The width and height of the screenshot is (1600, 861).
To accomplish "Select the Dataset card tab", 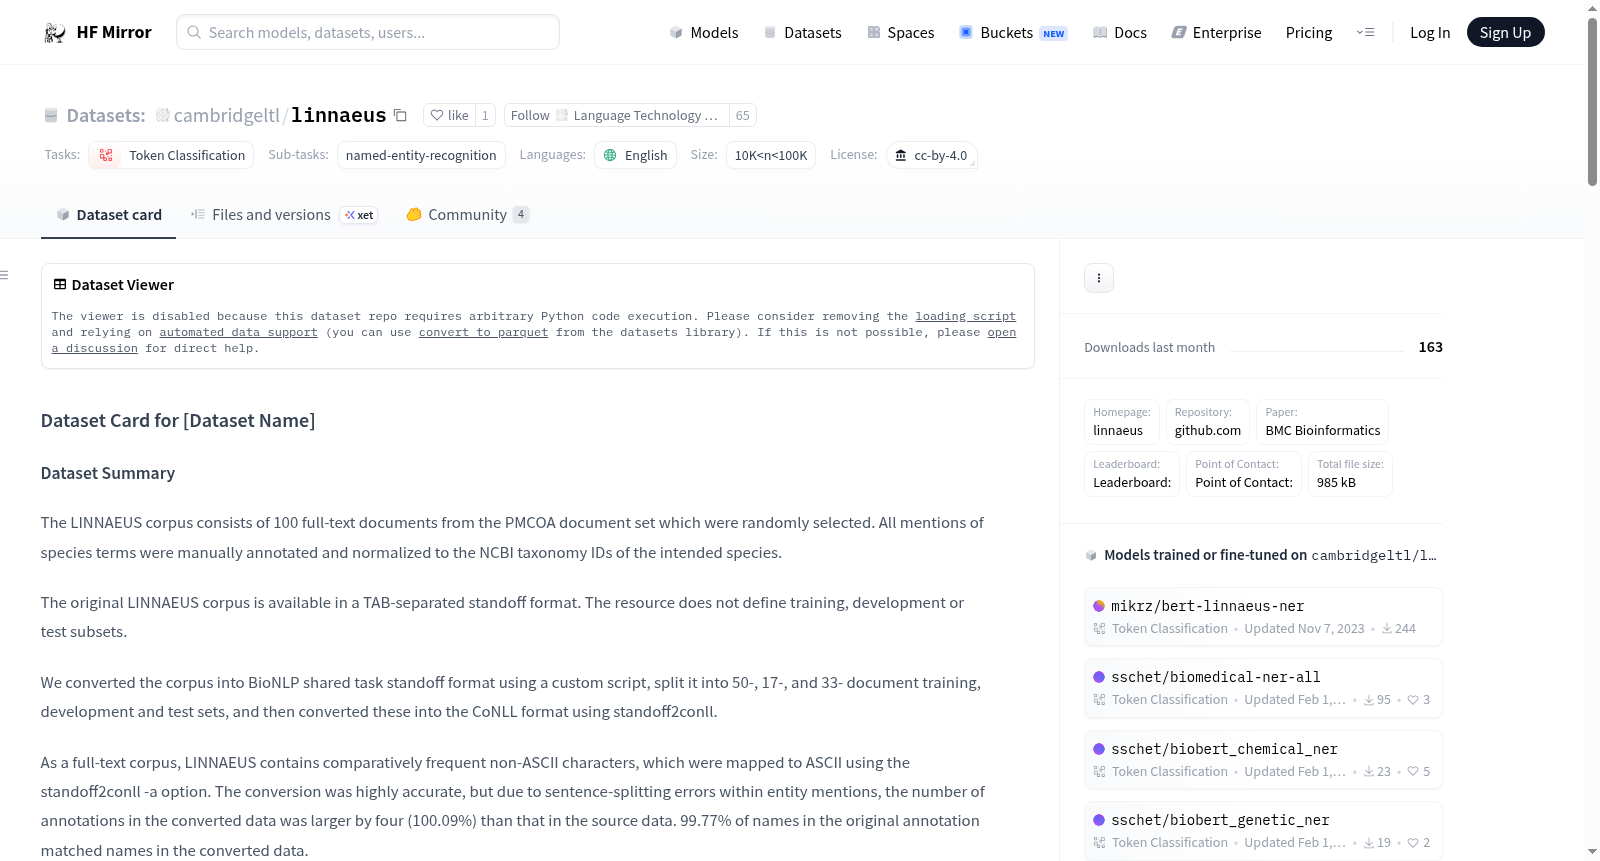I will (108, 215).
